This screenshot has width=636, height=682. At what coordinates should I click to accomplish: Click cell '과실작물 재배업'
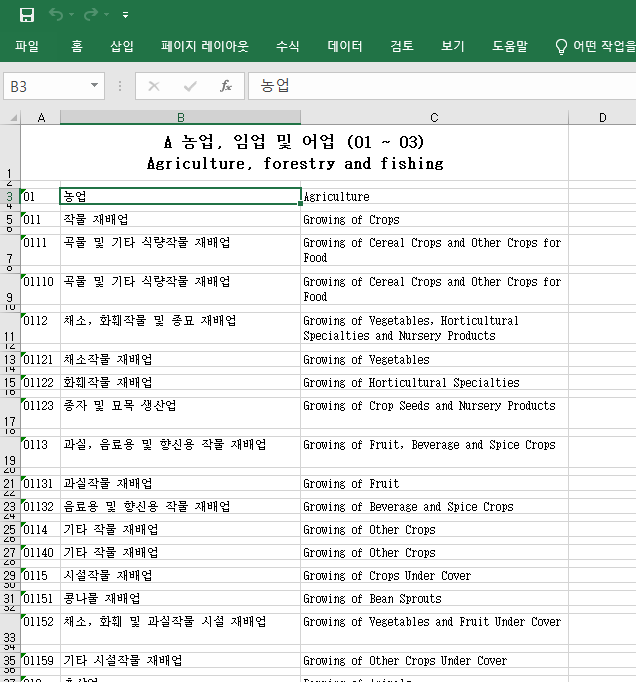click(181, 483)
